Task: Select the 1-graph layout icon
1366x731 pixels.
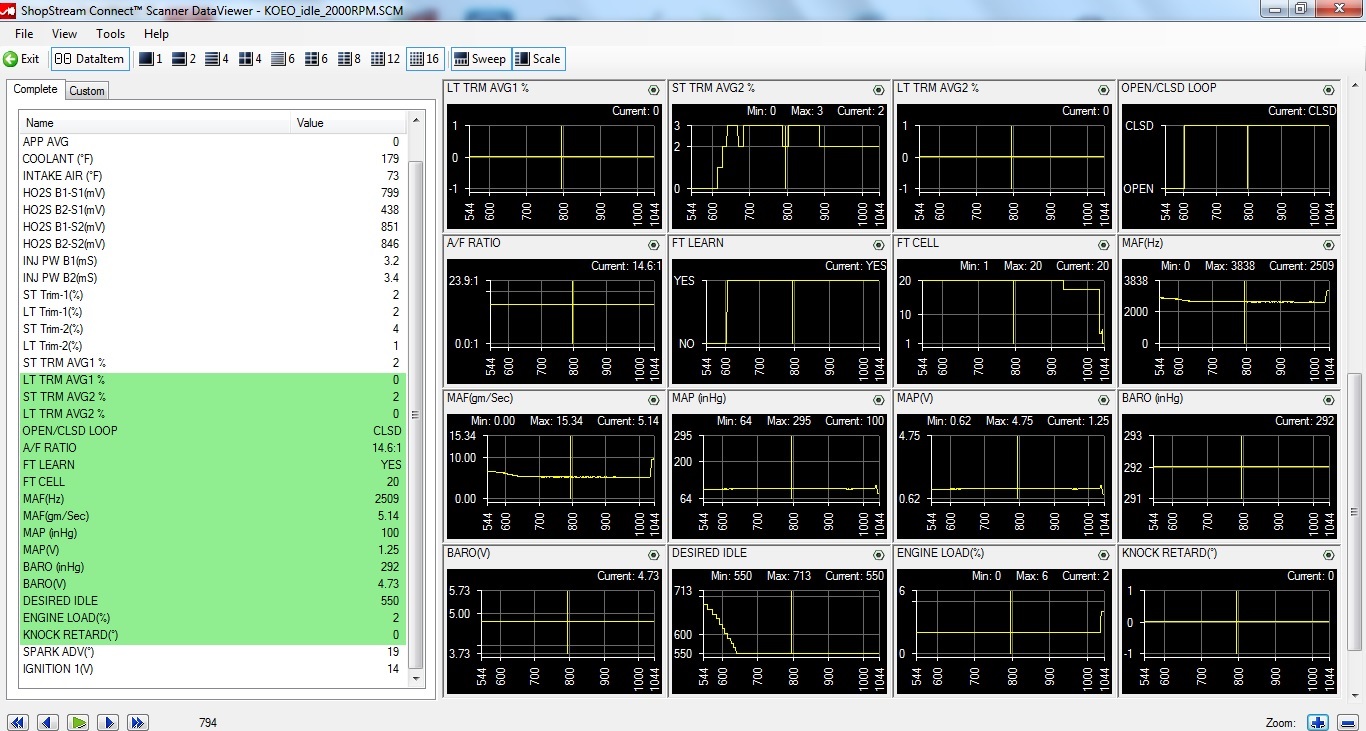Action: pyautogui.click(x=150, y=59)
